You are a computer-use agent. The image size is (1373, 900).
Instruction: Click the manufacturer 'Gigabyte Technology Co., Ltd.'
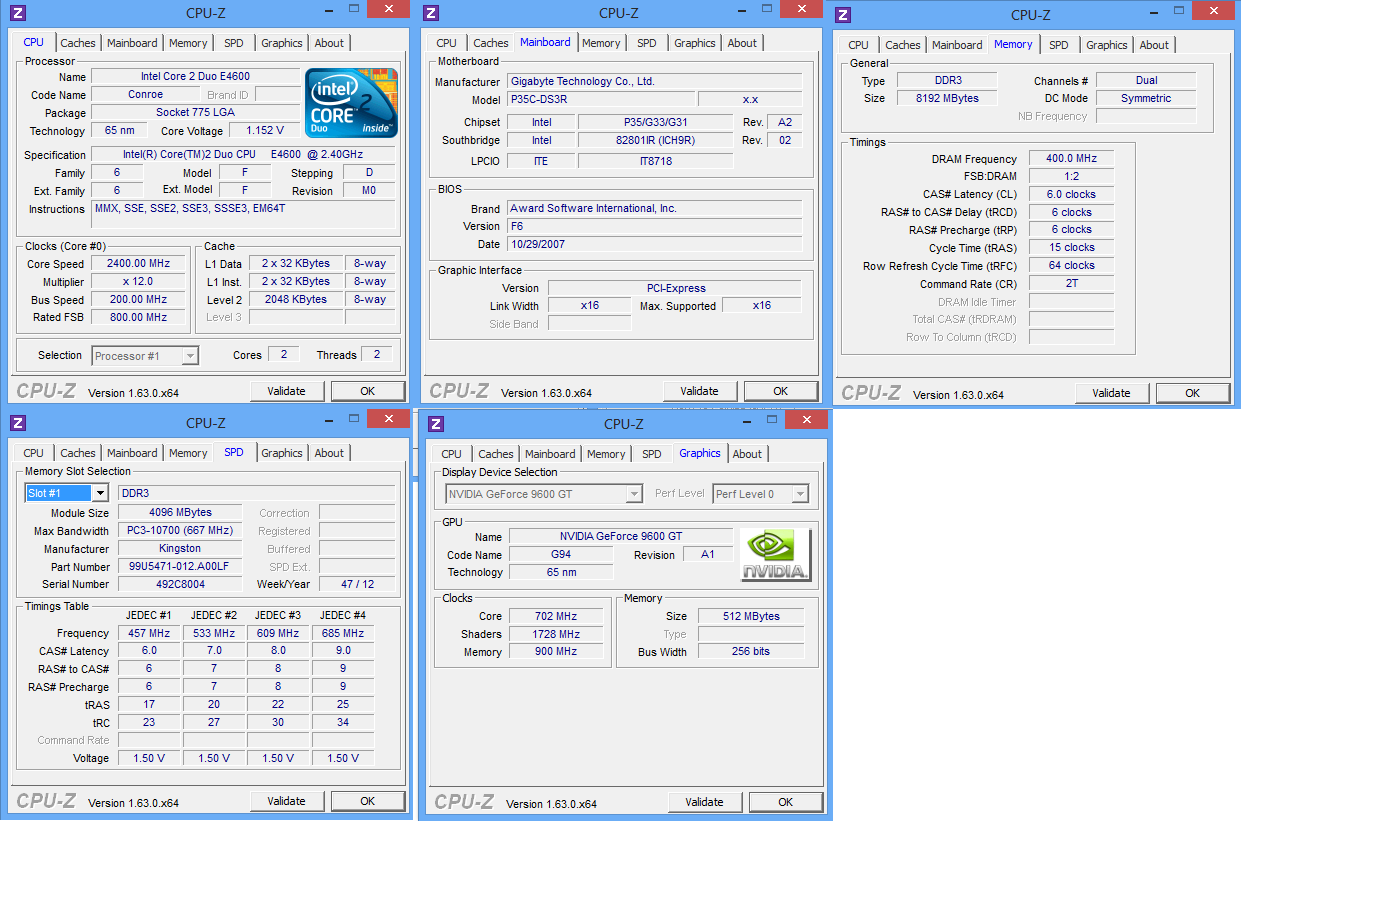click(654, 81)
